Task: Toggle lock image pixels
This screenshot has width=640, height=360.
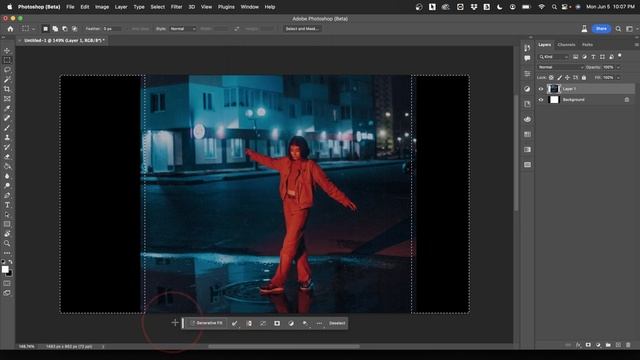Action: [560, 78]
